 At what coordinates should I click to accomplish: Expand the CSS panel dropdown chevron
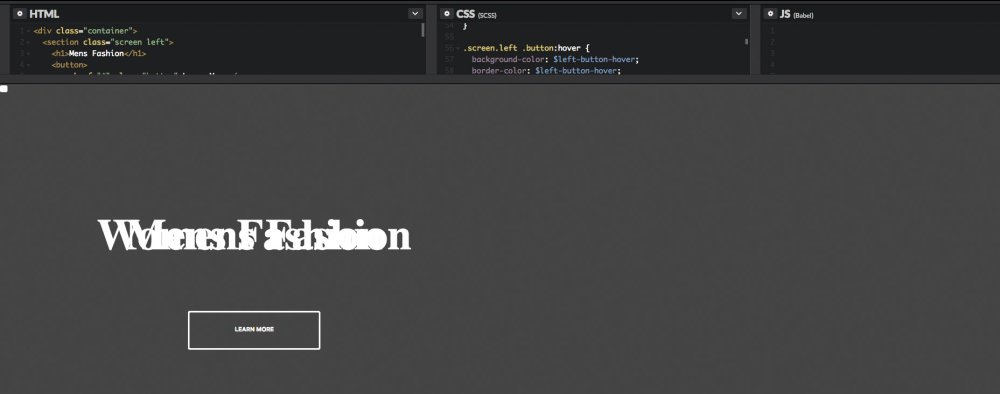[739, 13]
